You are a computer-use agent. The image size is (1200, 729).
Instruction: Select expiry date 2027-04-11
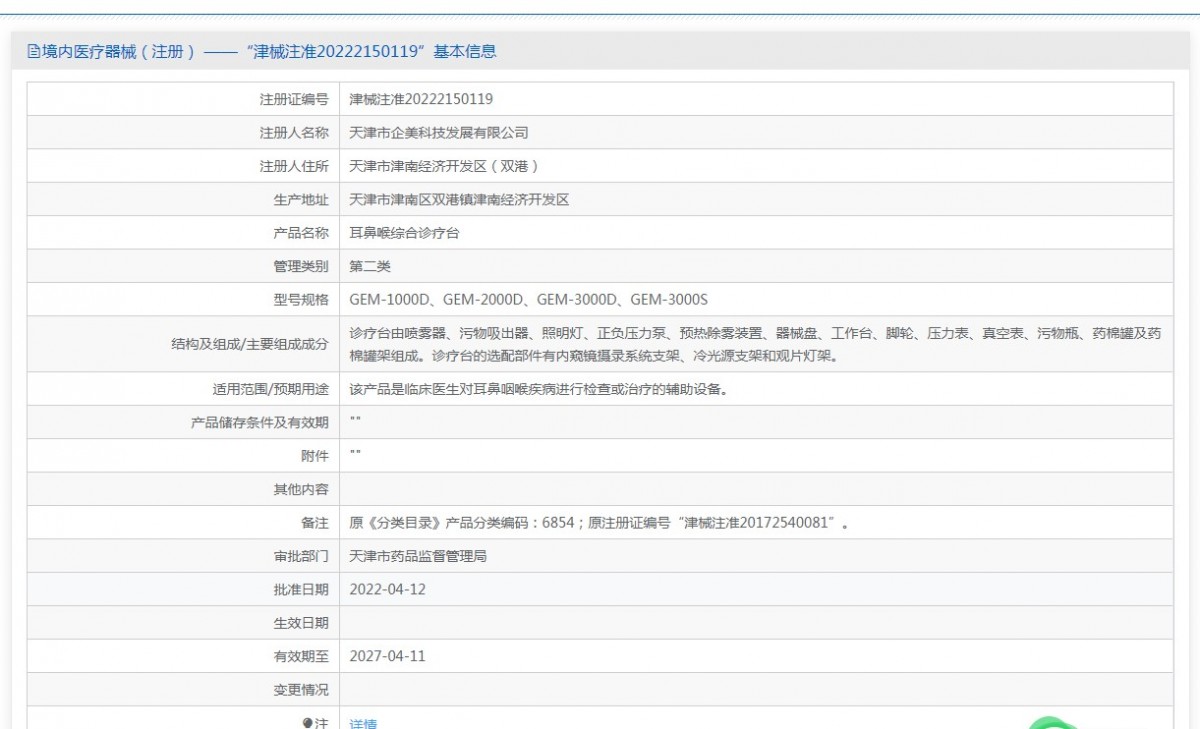[x=387, y=656]
